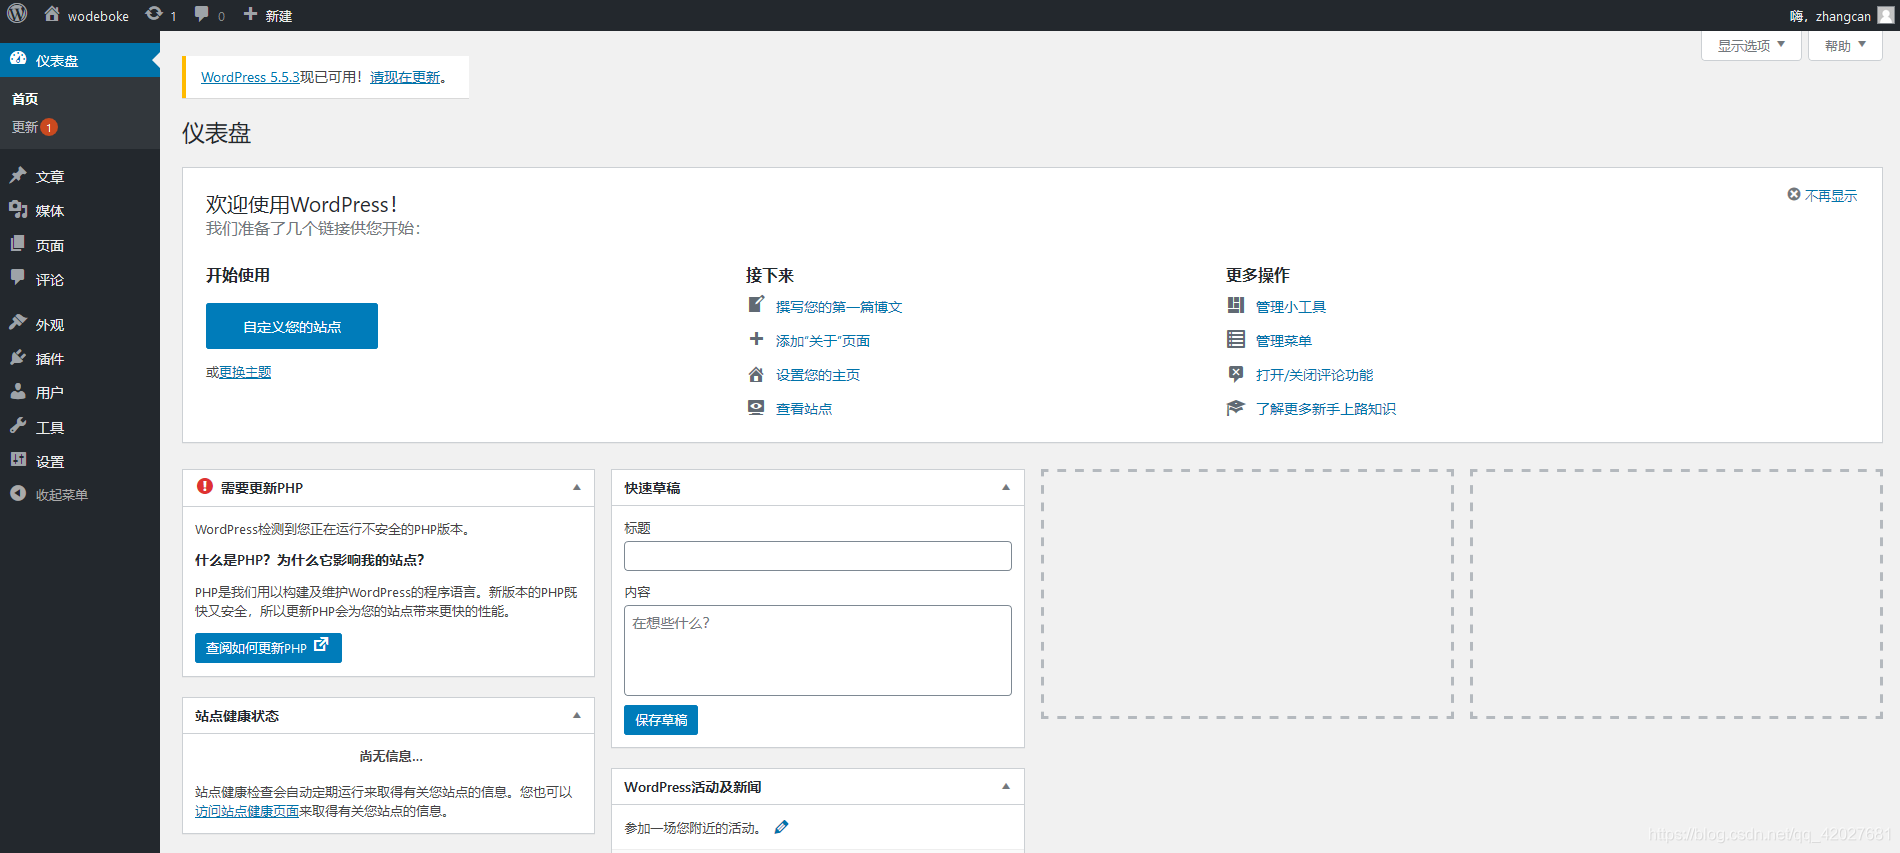Click the 收起菜单 label
Image resolution: width=1900 pixels, height=853 pixels.
[62, 495]
